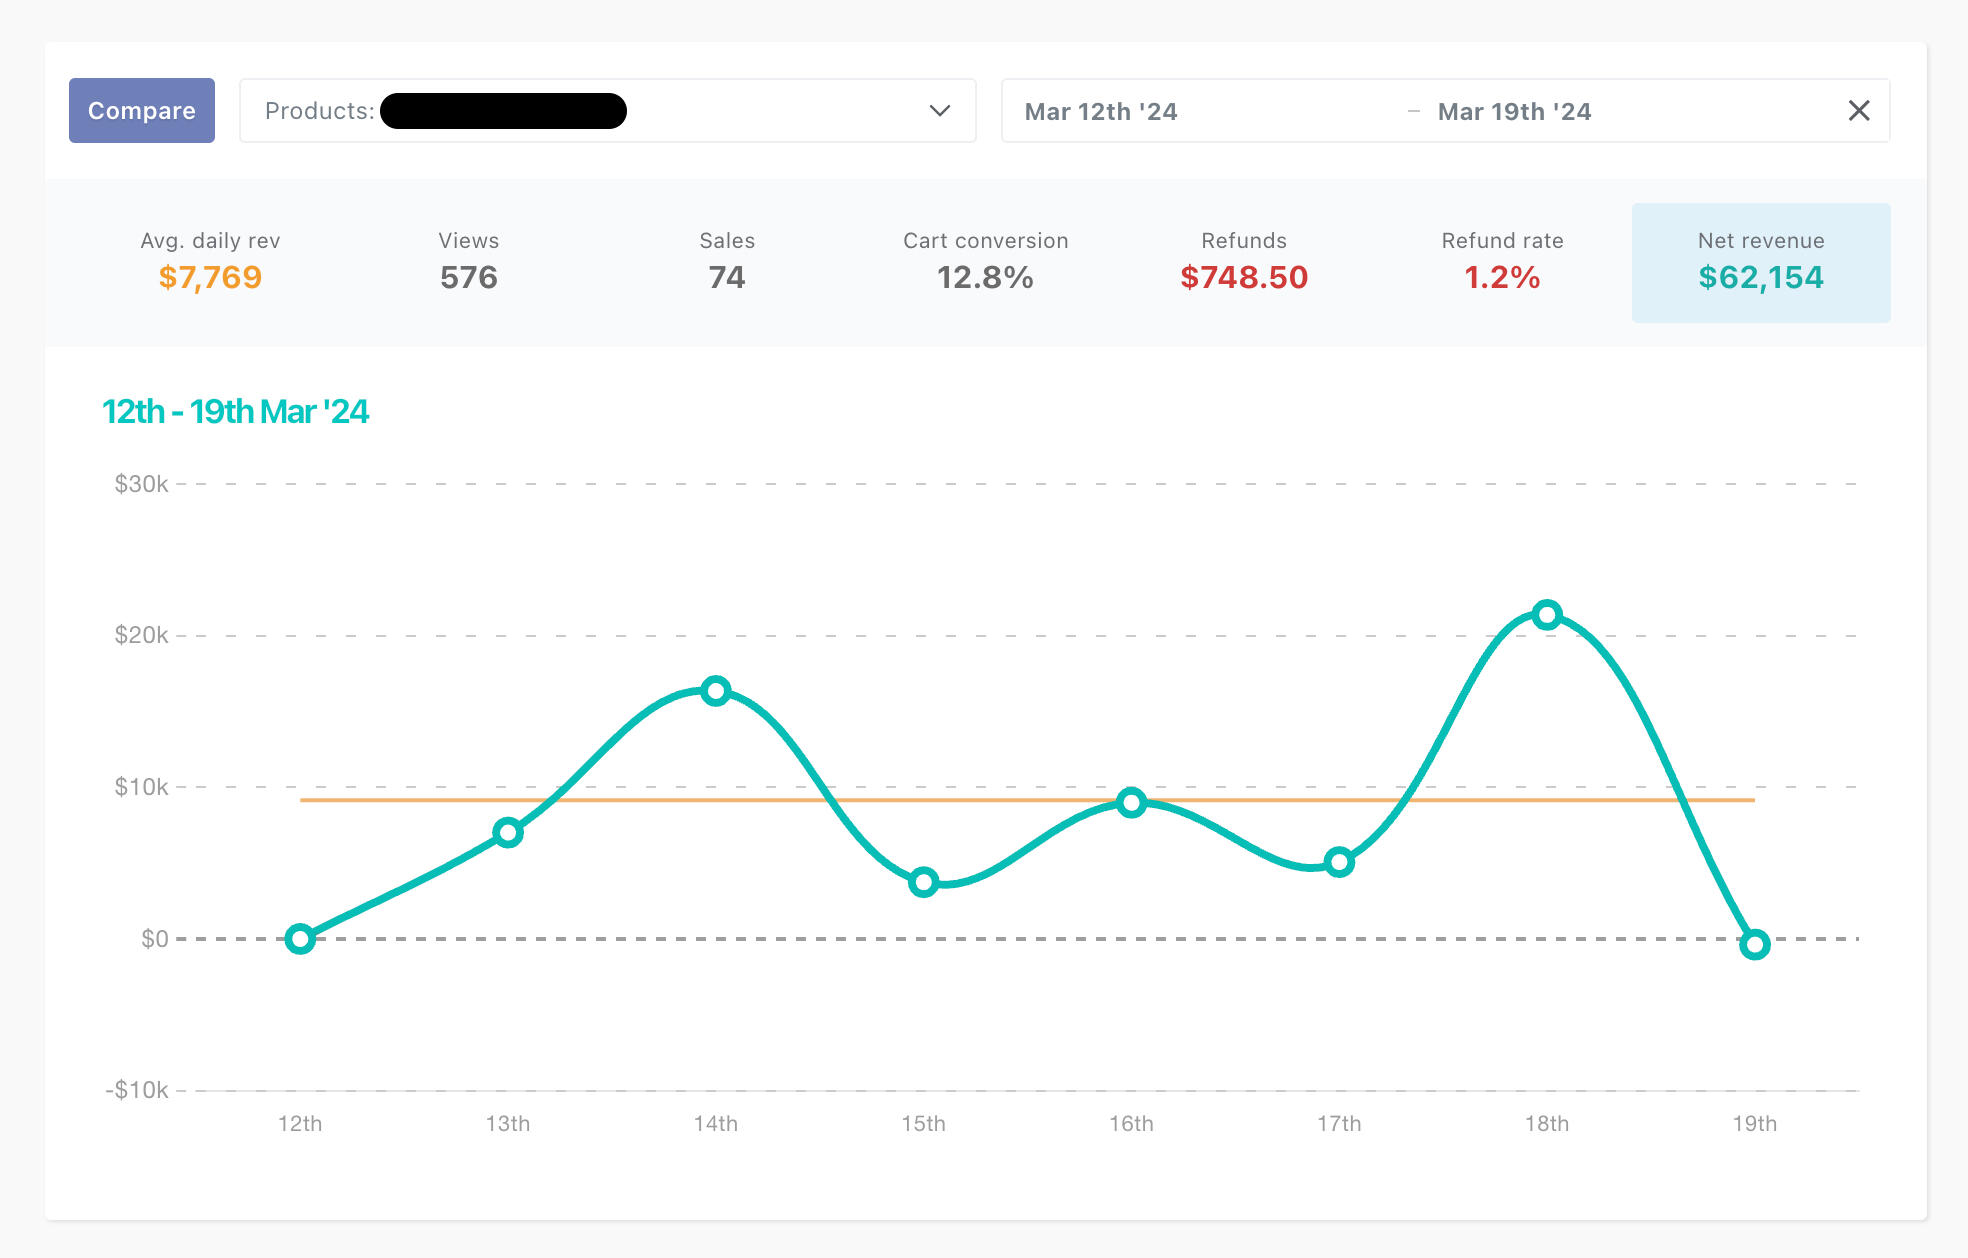The height and width of the screenshot is (1258, 1968).
Task: Click the Compare button
Action: pos(141,110)
